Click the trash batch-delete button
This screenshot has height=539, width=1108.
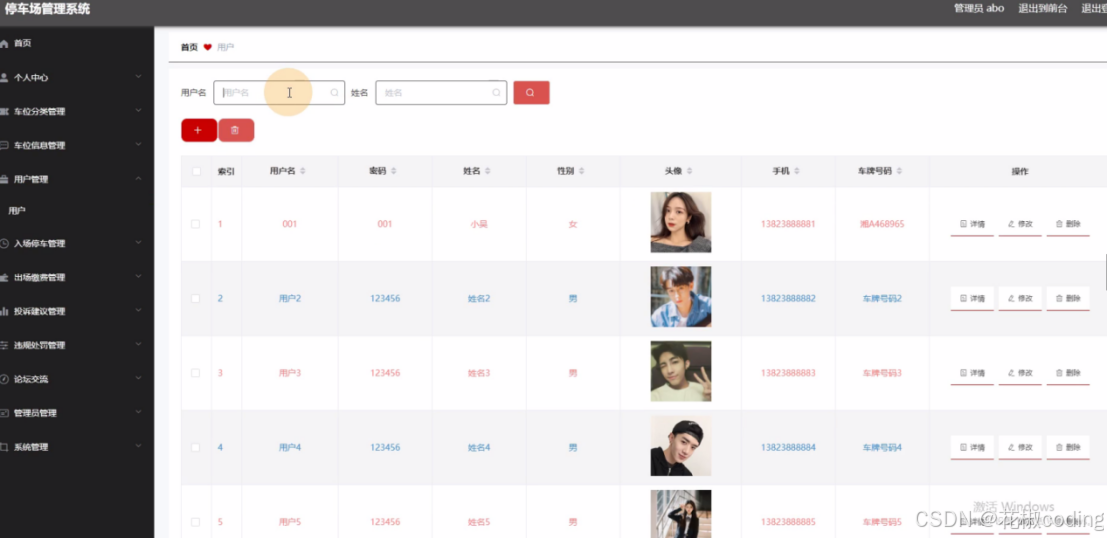236,130
